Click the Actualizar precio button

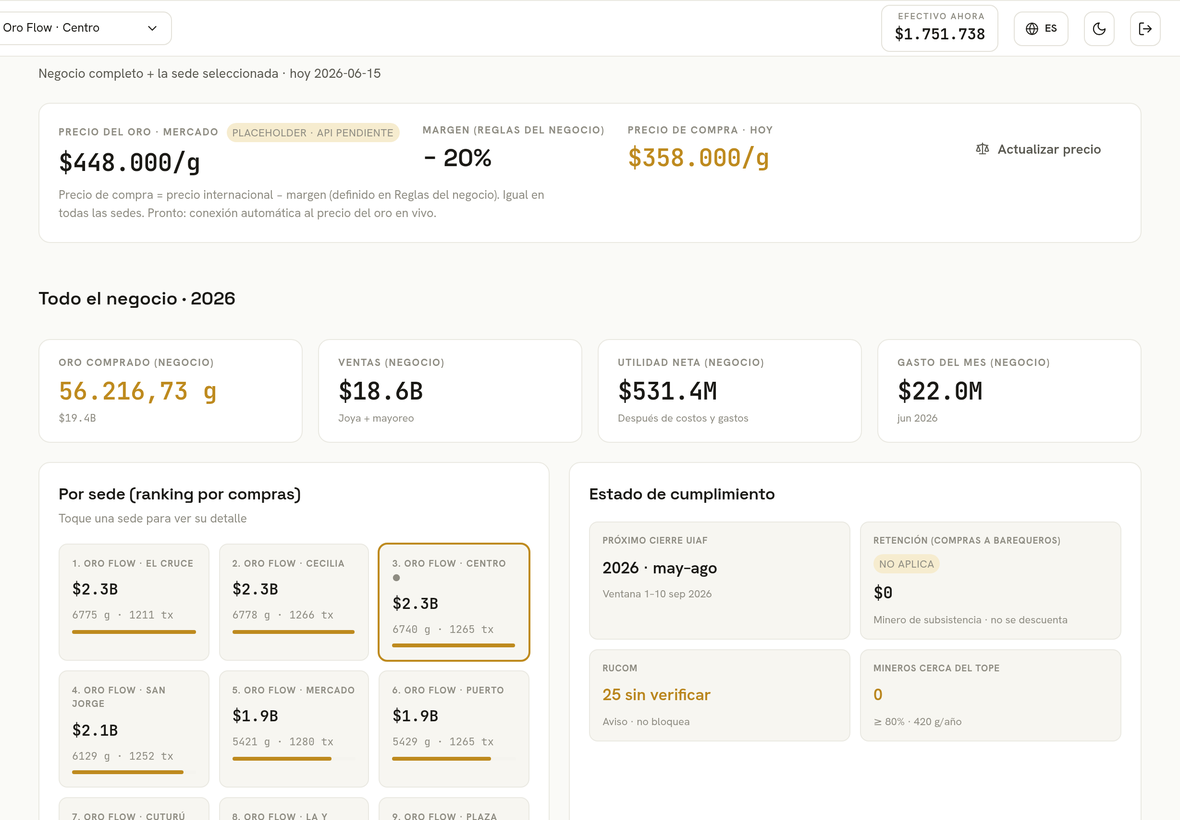pyautogui.click(x=1038, y=149)
